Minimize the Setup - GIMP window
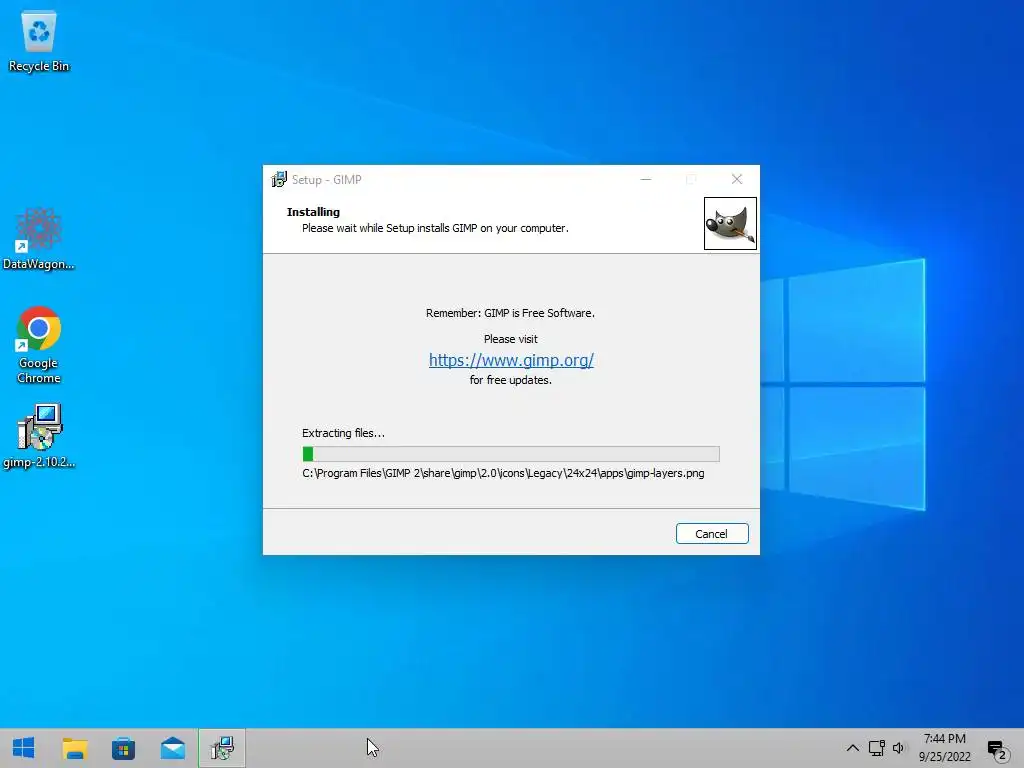Image resolution: width=1024 pixels, height=768 pixels. (646, 179)
